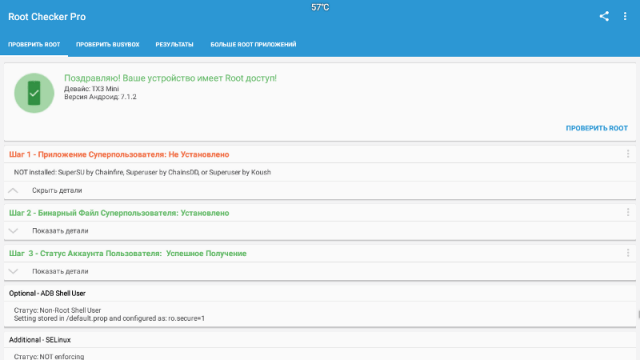Tap the share icon in header
640x360 pixels.
[x=604, y=16]
